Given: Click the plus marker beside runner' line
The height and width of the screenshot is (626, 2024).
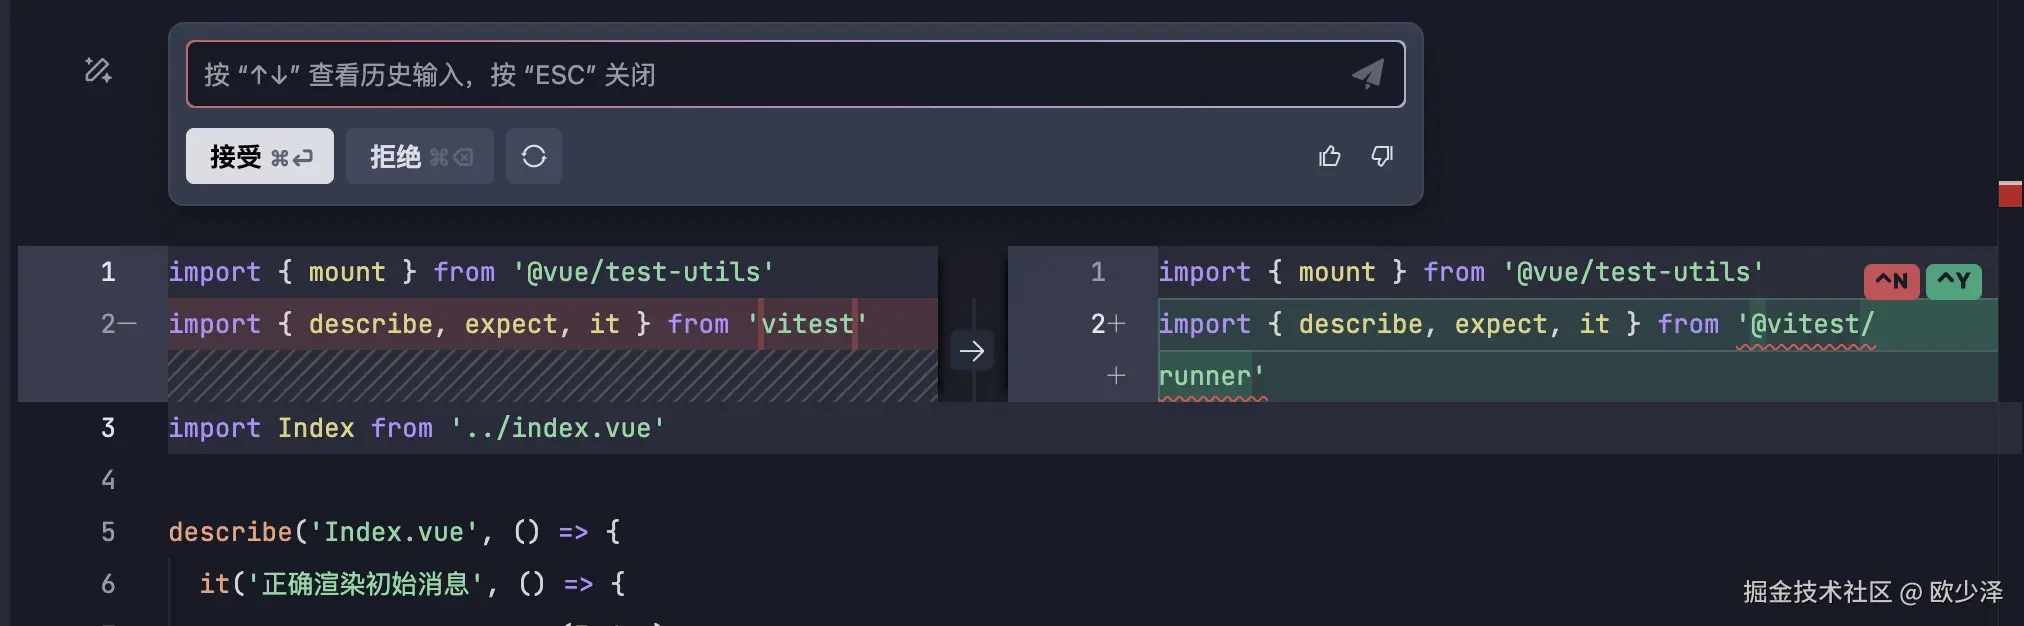Looking at the screenshot, I should coord(1116,376).
